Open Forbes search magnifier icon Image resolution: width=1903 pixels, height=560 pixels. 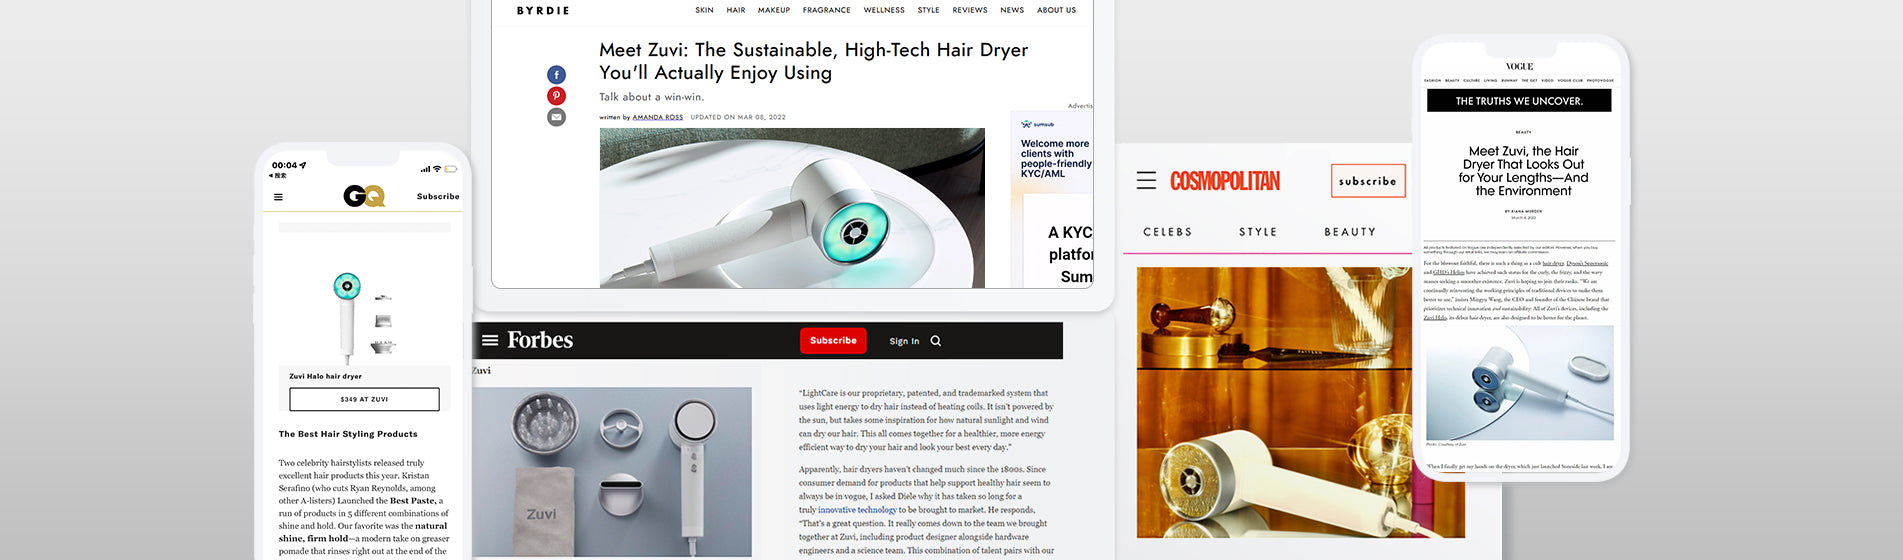click(x=936, y=341)
